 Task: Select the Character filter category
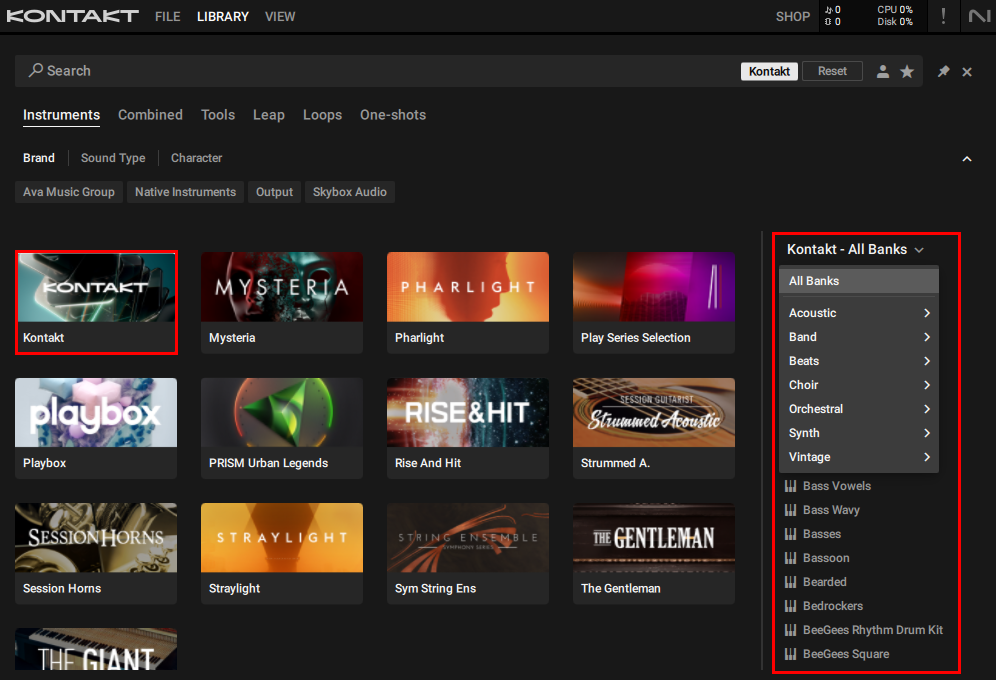tap(196, 158)
